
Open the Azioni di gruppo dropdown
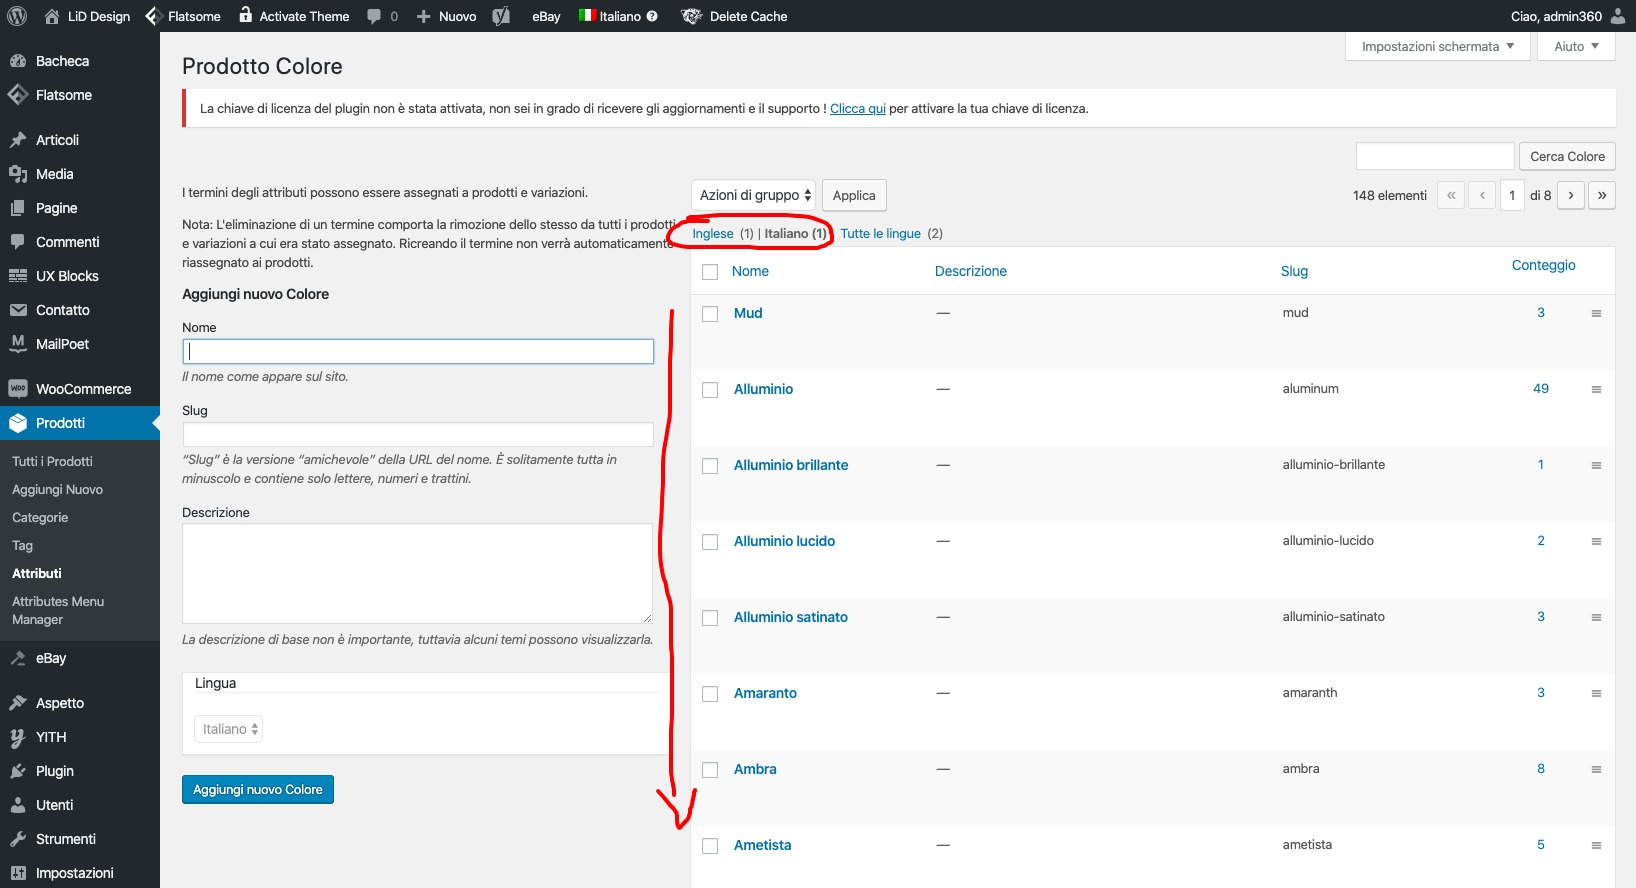click(x=754, y=195)
